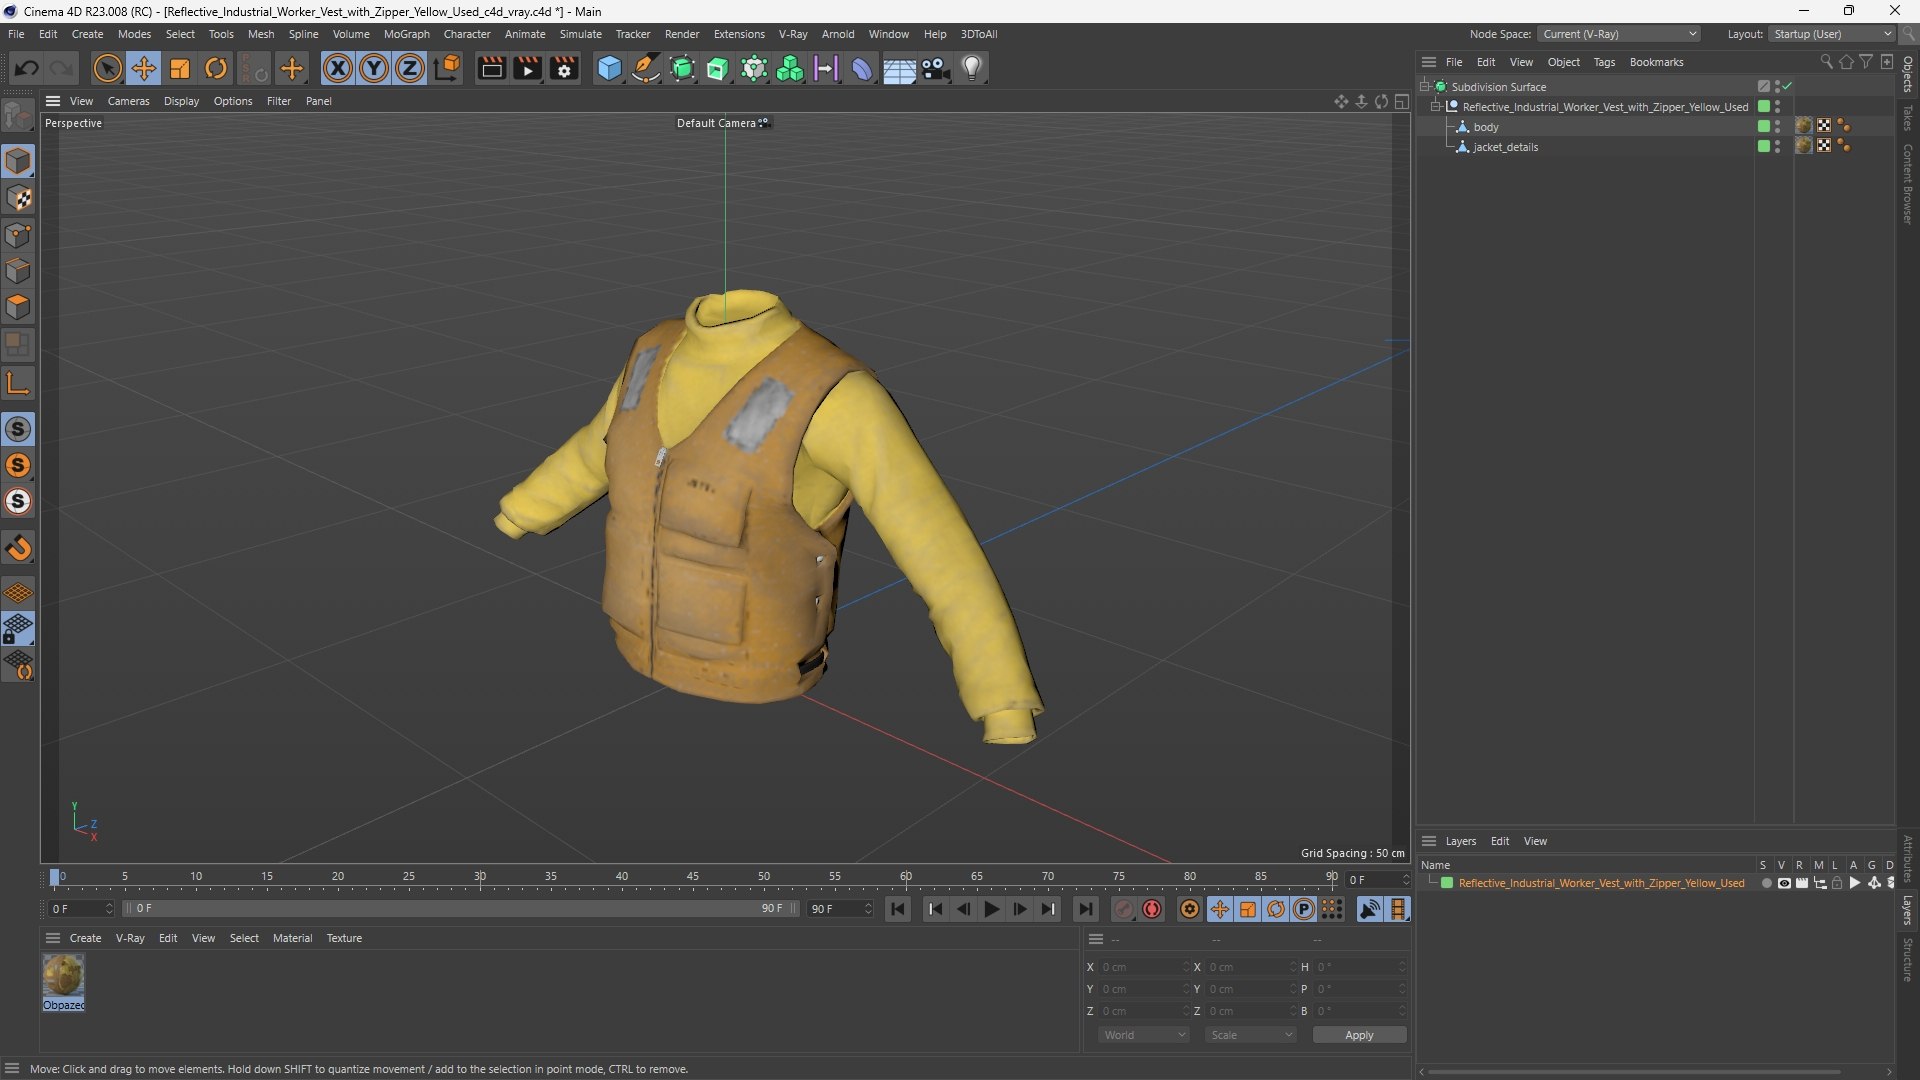Toggle Subdivision Surface enable checkmark
This screenshot has width=1920, height=1080.
[1787, 87]
